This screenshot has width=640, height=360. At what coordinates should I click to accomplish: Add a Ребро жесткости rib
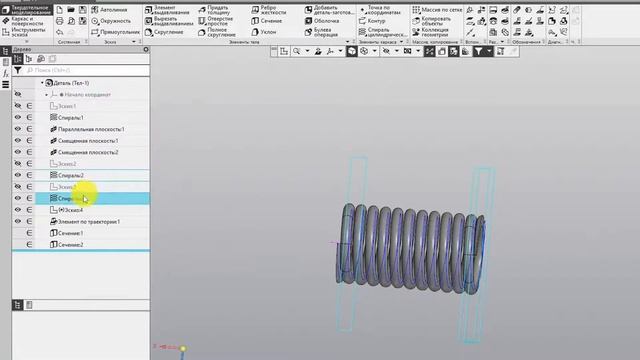(x=269, y=10)
